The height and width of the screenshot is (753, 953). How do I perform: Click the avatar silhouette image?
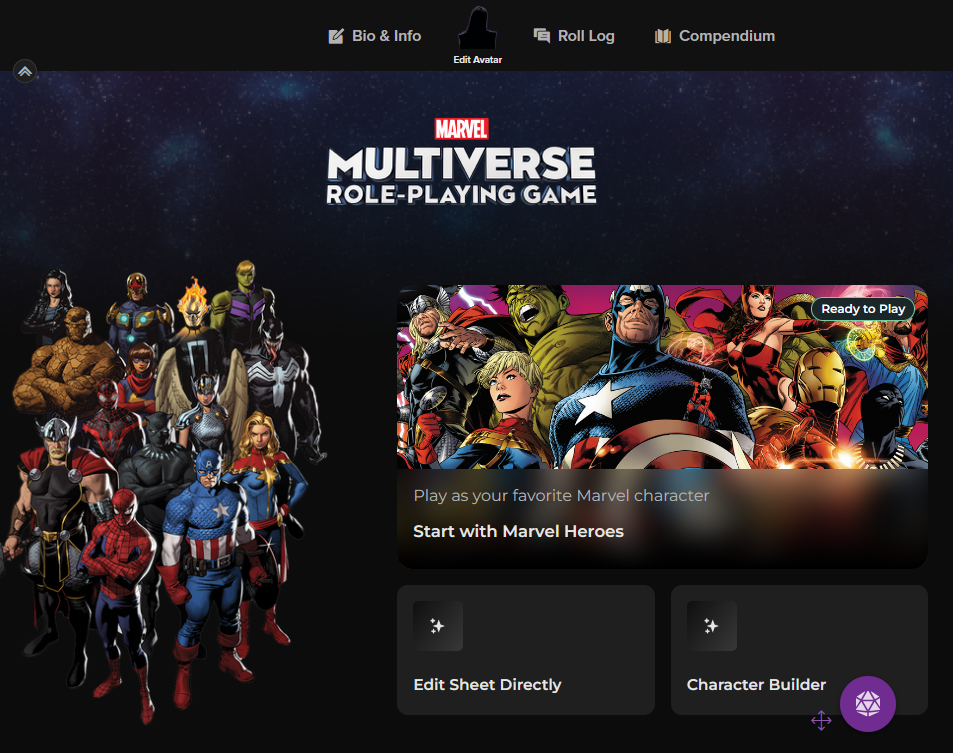pyautogui.click(x=477, y=27)
